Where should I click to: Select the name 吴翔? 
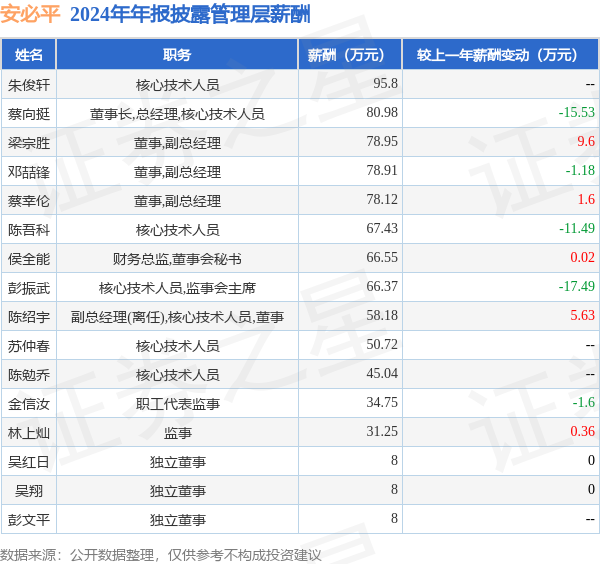pyautogui.click(x=29, y=491)
